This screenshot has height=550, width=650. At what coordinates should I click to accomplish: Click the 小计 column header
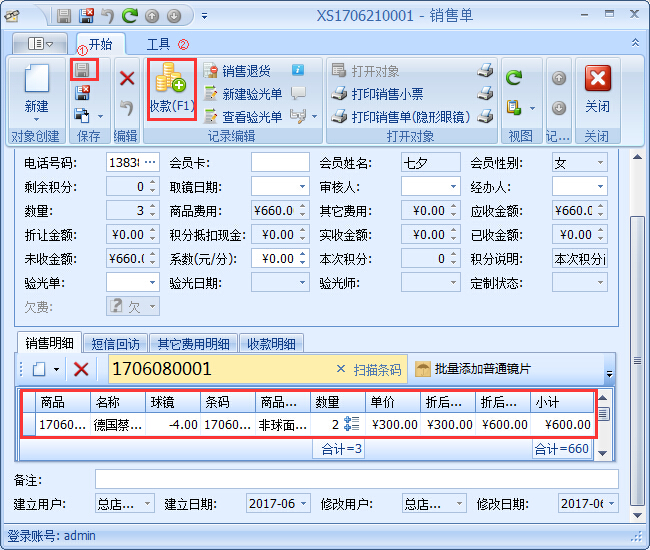tap(562, 402)
